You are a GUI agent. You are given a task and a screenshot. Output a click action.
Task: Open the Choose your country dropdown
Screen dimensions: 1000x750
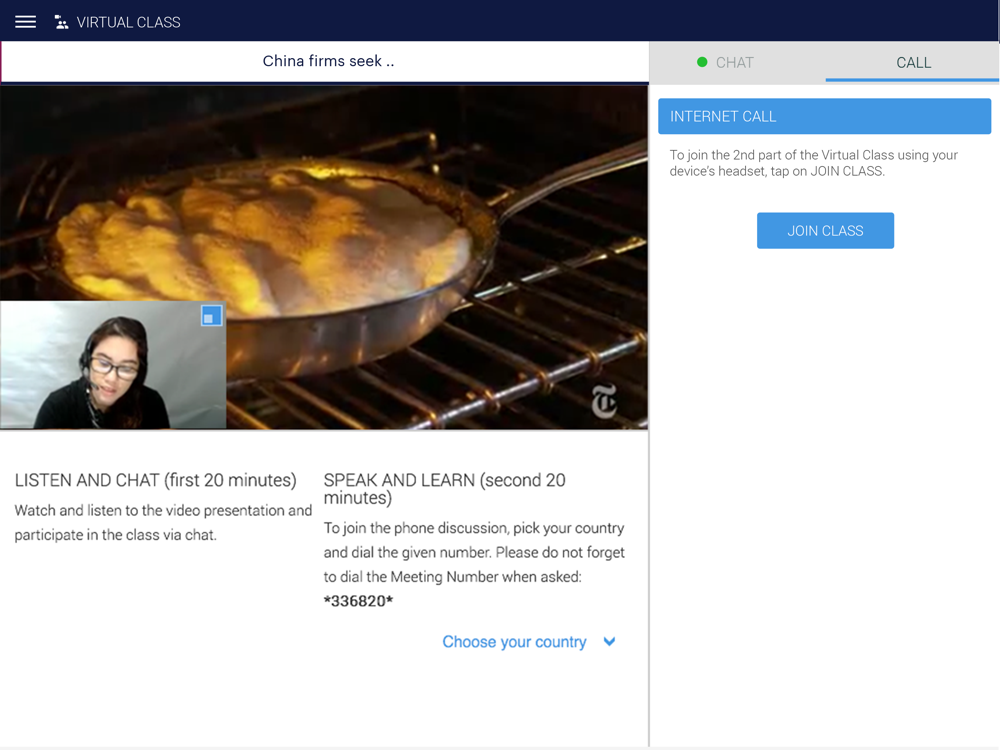tap(514, 642)
